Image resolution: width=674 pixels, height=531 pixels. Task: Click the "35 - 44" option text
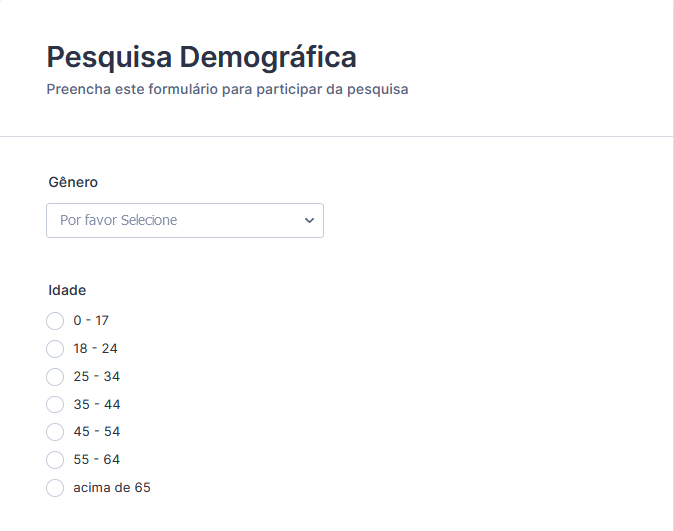(x=96, y=405)
